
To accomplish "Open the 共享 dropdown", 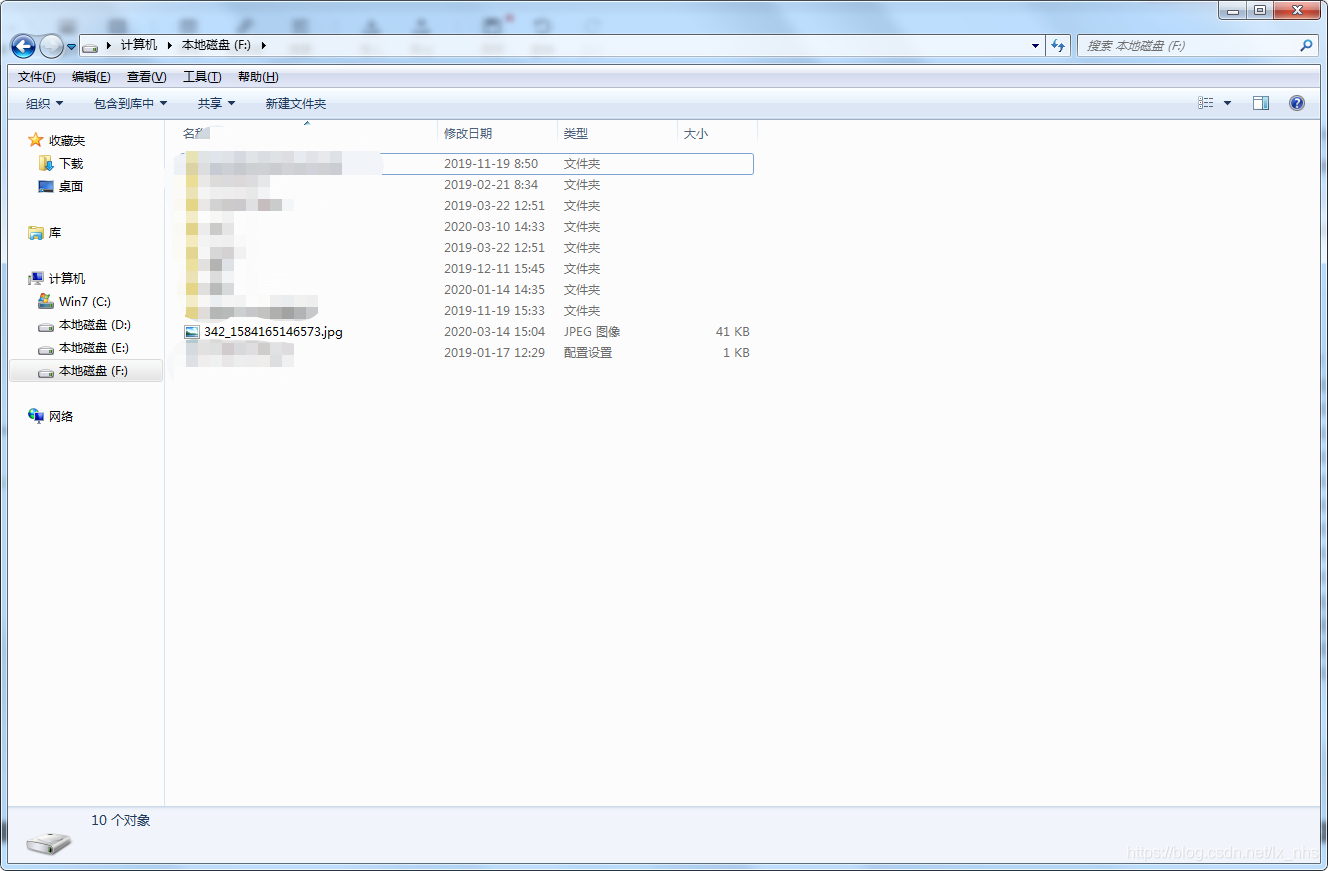I will (216, 103).
